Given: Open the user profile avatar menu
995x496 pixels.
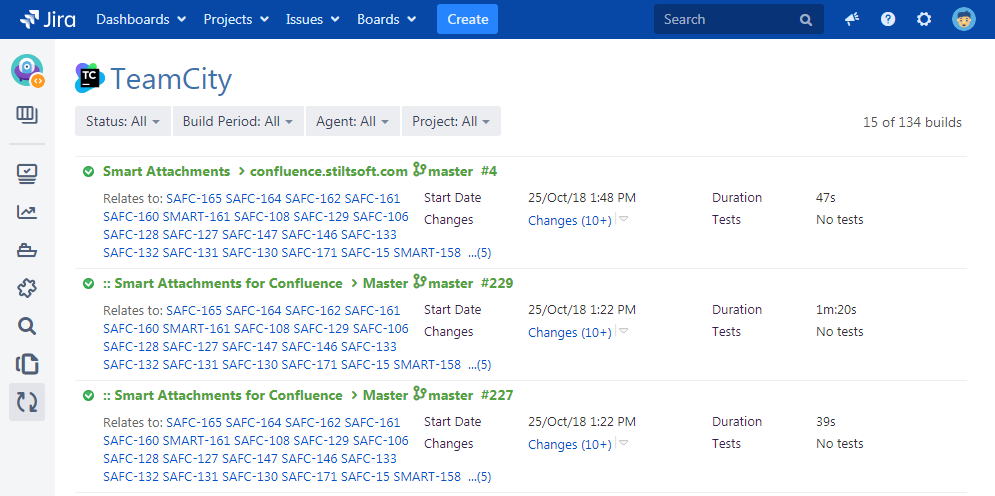Looking at the screenshot, I should pos(963,19).
